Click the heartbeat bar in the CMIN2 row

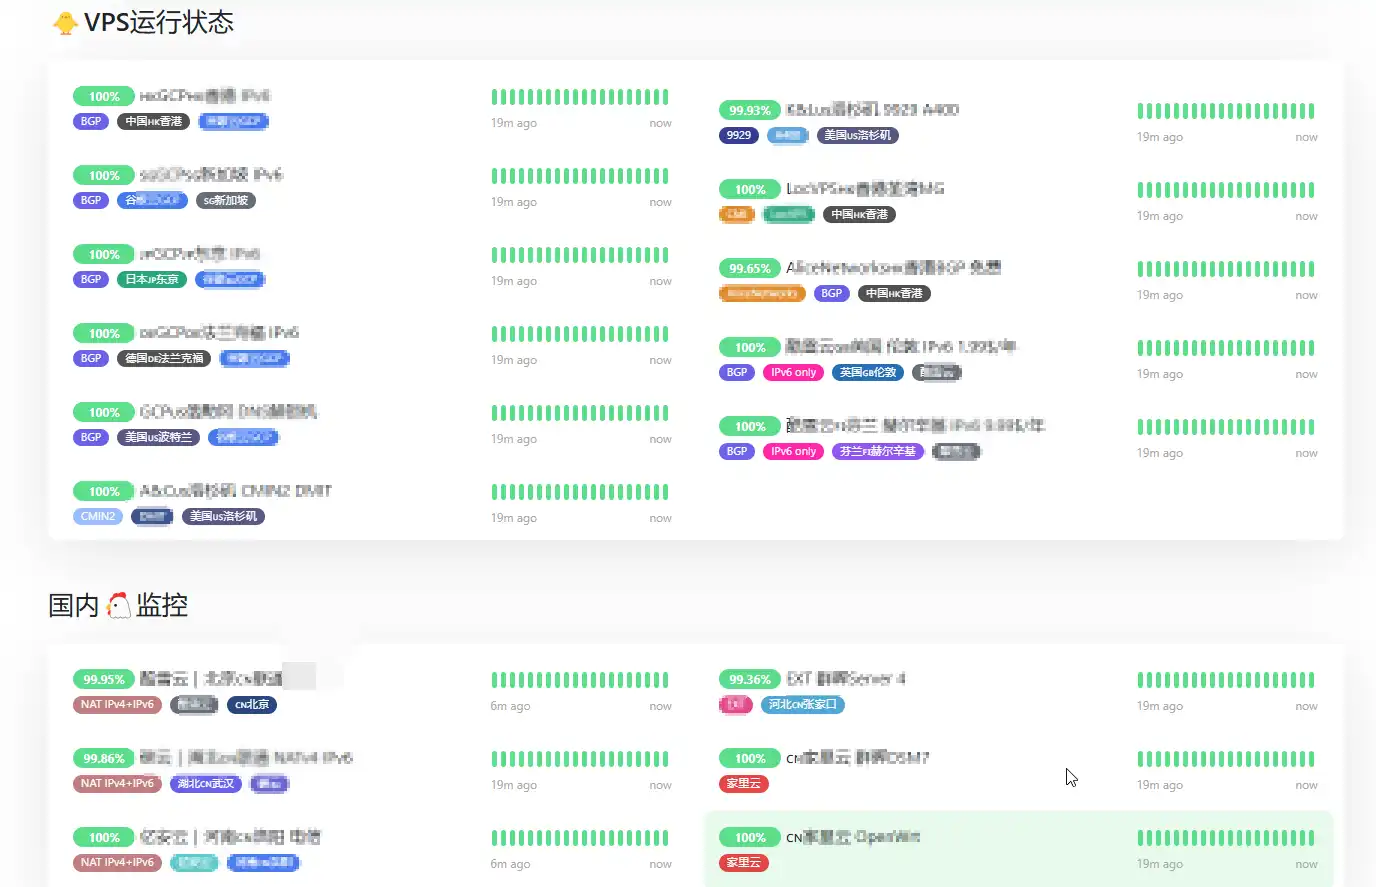coord(579,492)
